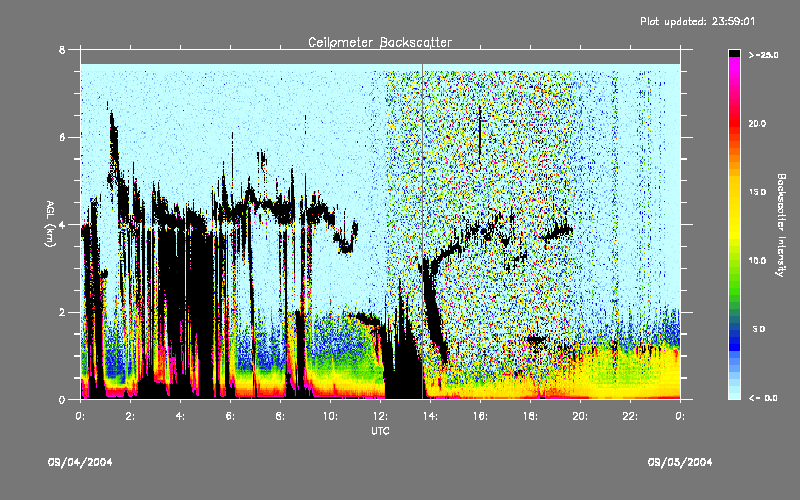Click the '>=25.0' colorbar maximum label
The image size is (800, 500).
tap(763, 55)
